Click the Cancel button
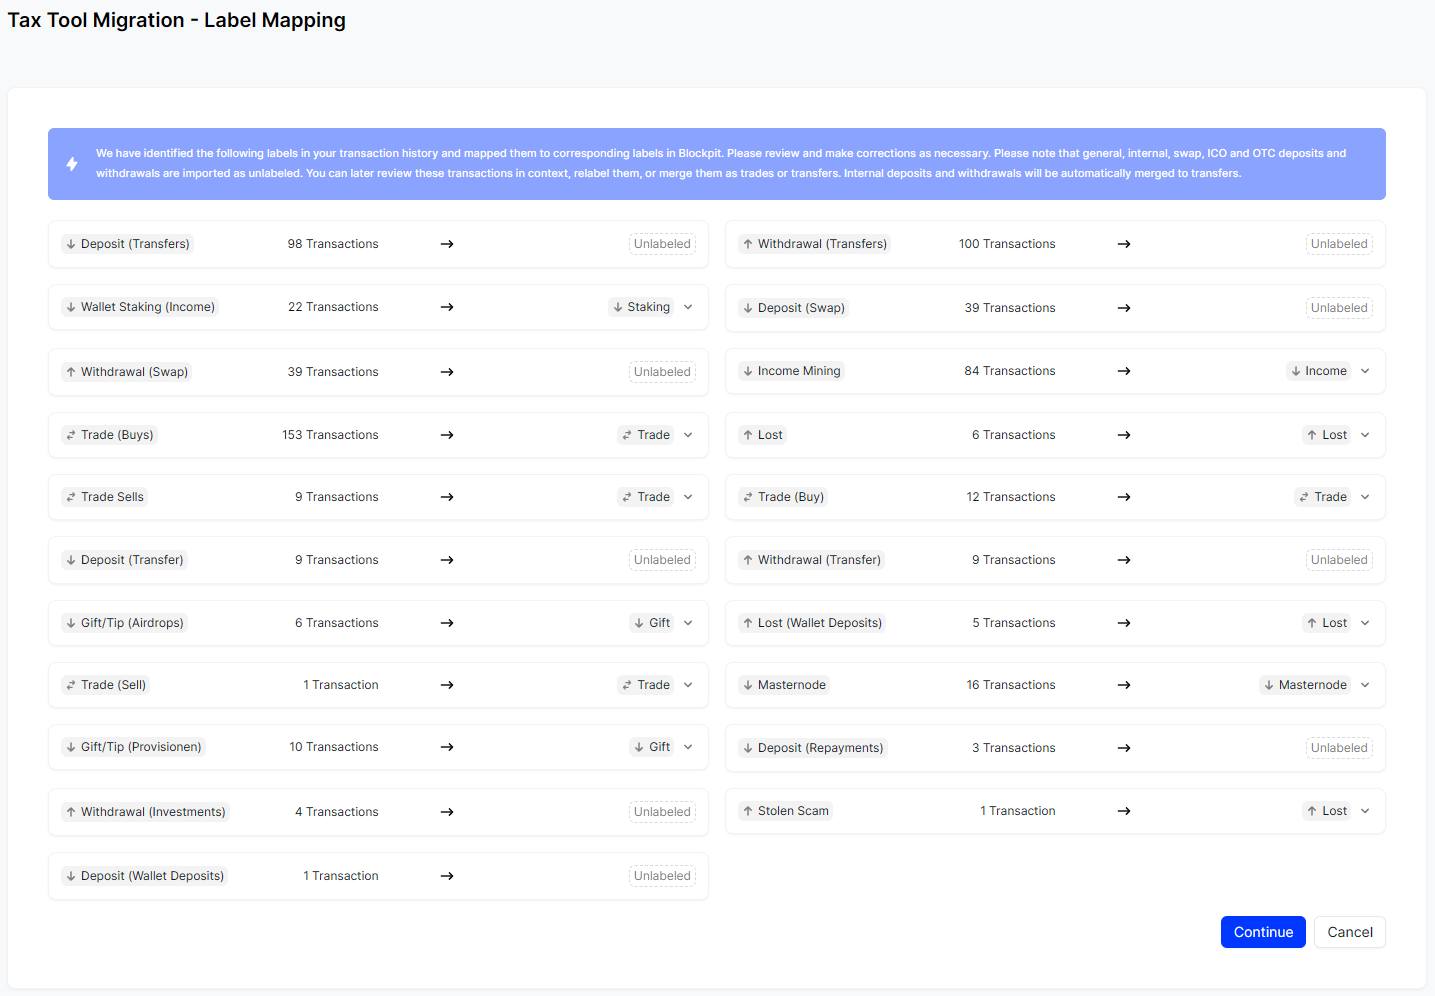1435x996 pixels. click(1349, 931)
